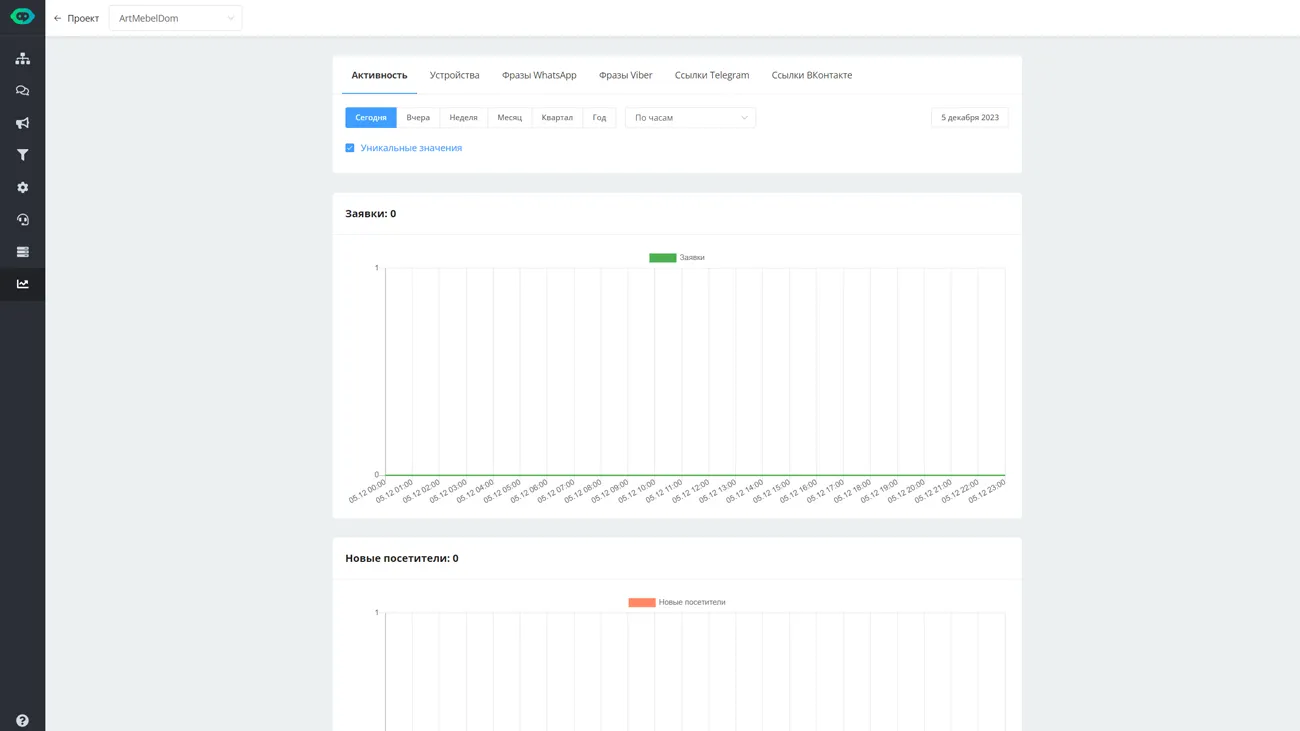1300x731 pixels.
Task: Click the green eye logo icon
Action: click(x=22, y=17)
